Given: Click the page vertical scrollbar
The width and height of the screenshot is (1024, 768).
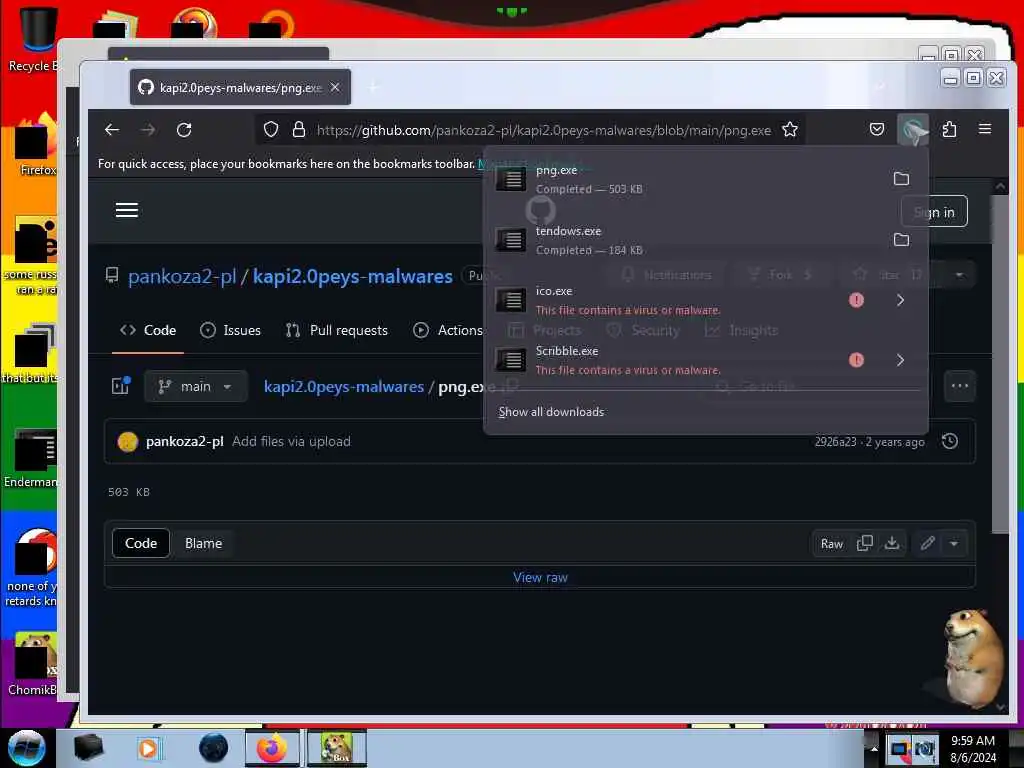Looking at the screenshot, I should coord(1000,366).
